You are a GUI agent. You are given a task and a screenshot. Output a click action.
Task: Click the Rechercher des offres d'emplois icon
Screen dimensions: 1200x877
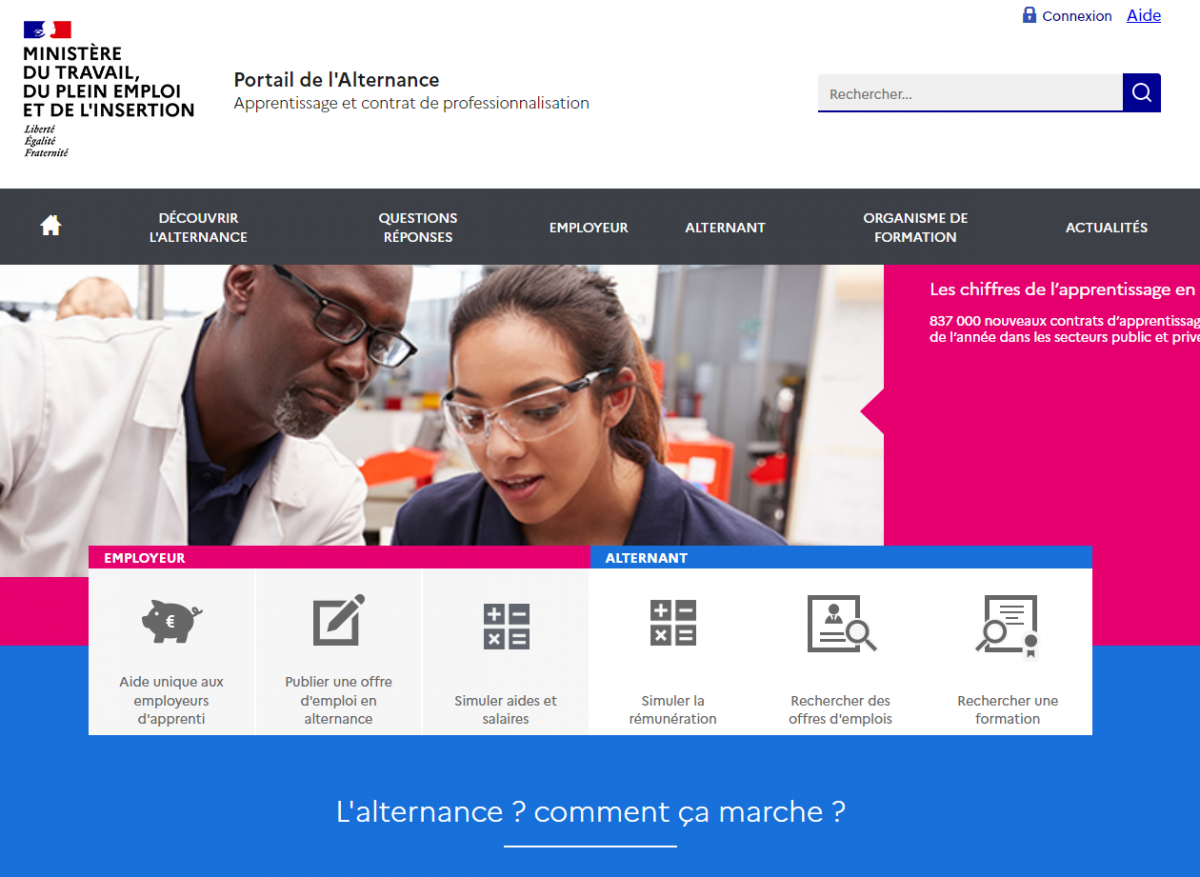pos(841,623)
